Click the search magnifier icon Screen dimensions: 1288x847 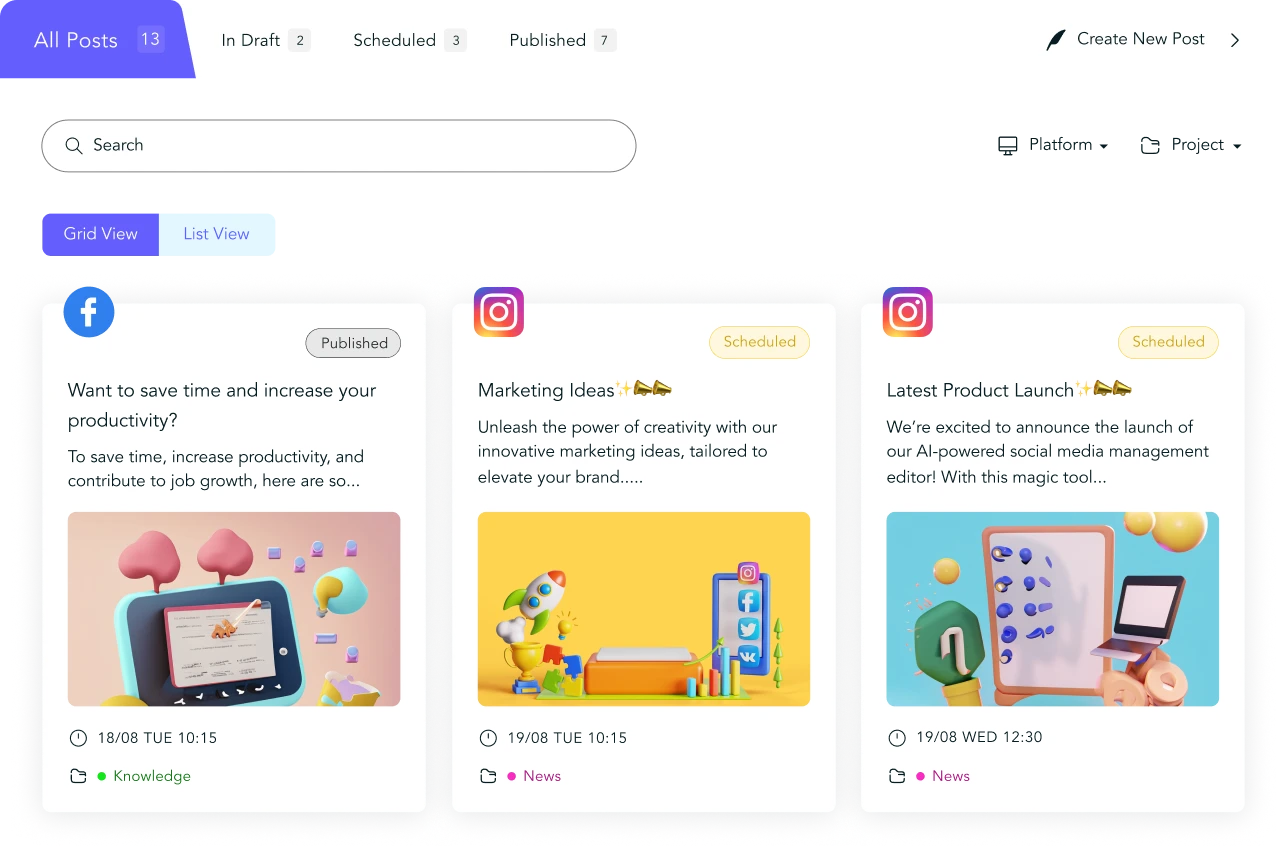coord(74,146)
